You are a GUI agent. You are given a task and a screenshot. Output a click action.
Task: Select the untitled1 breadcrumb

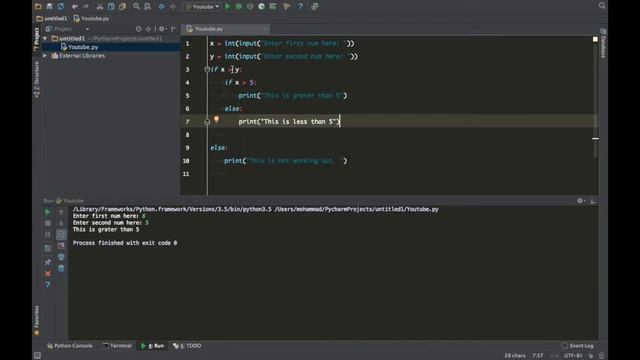52,18
